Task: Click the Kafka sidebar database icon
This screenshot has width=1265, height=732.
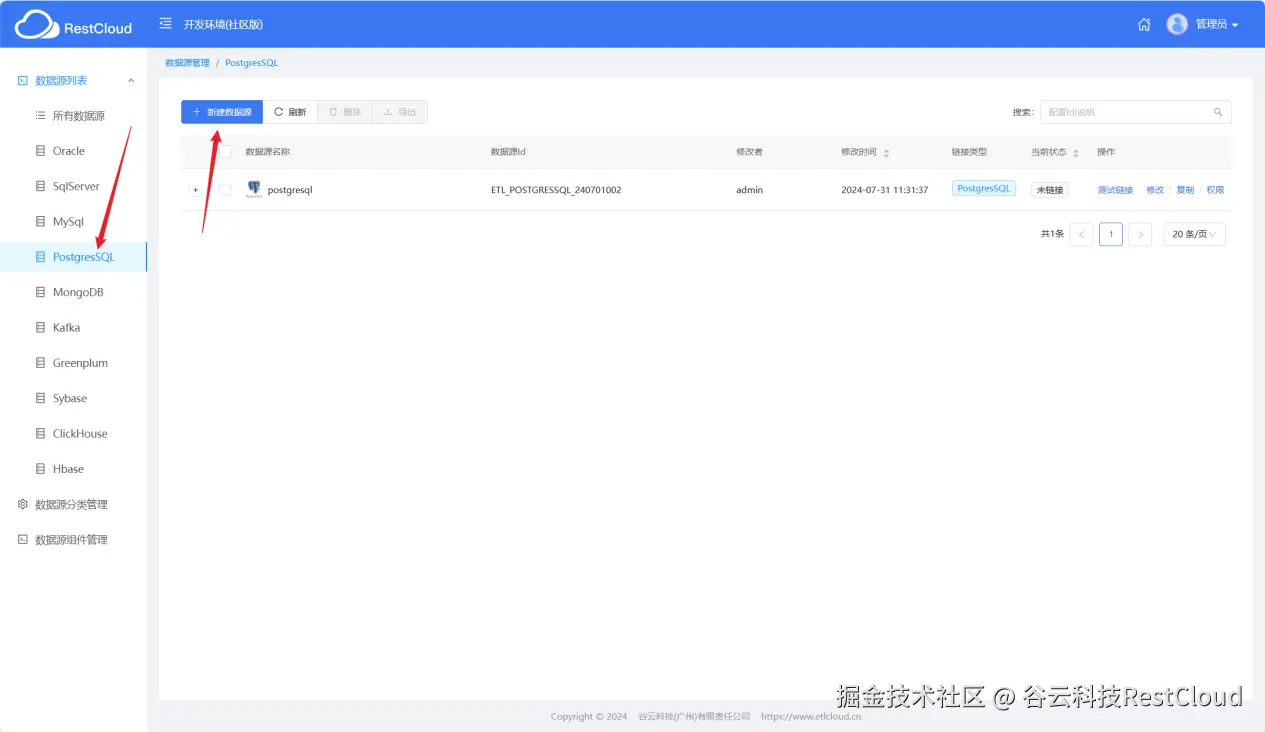Action: point(41,328)
